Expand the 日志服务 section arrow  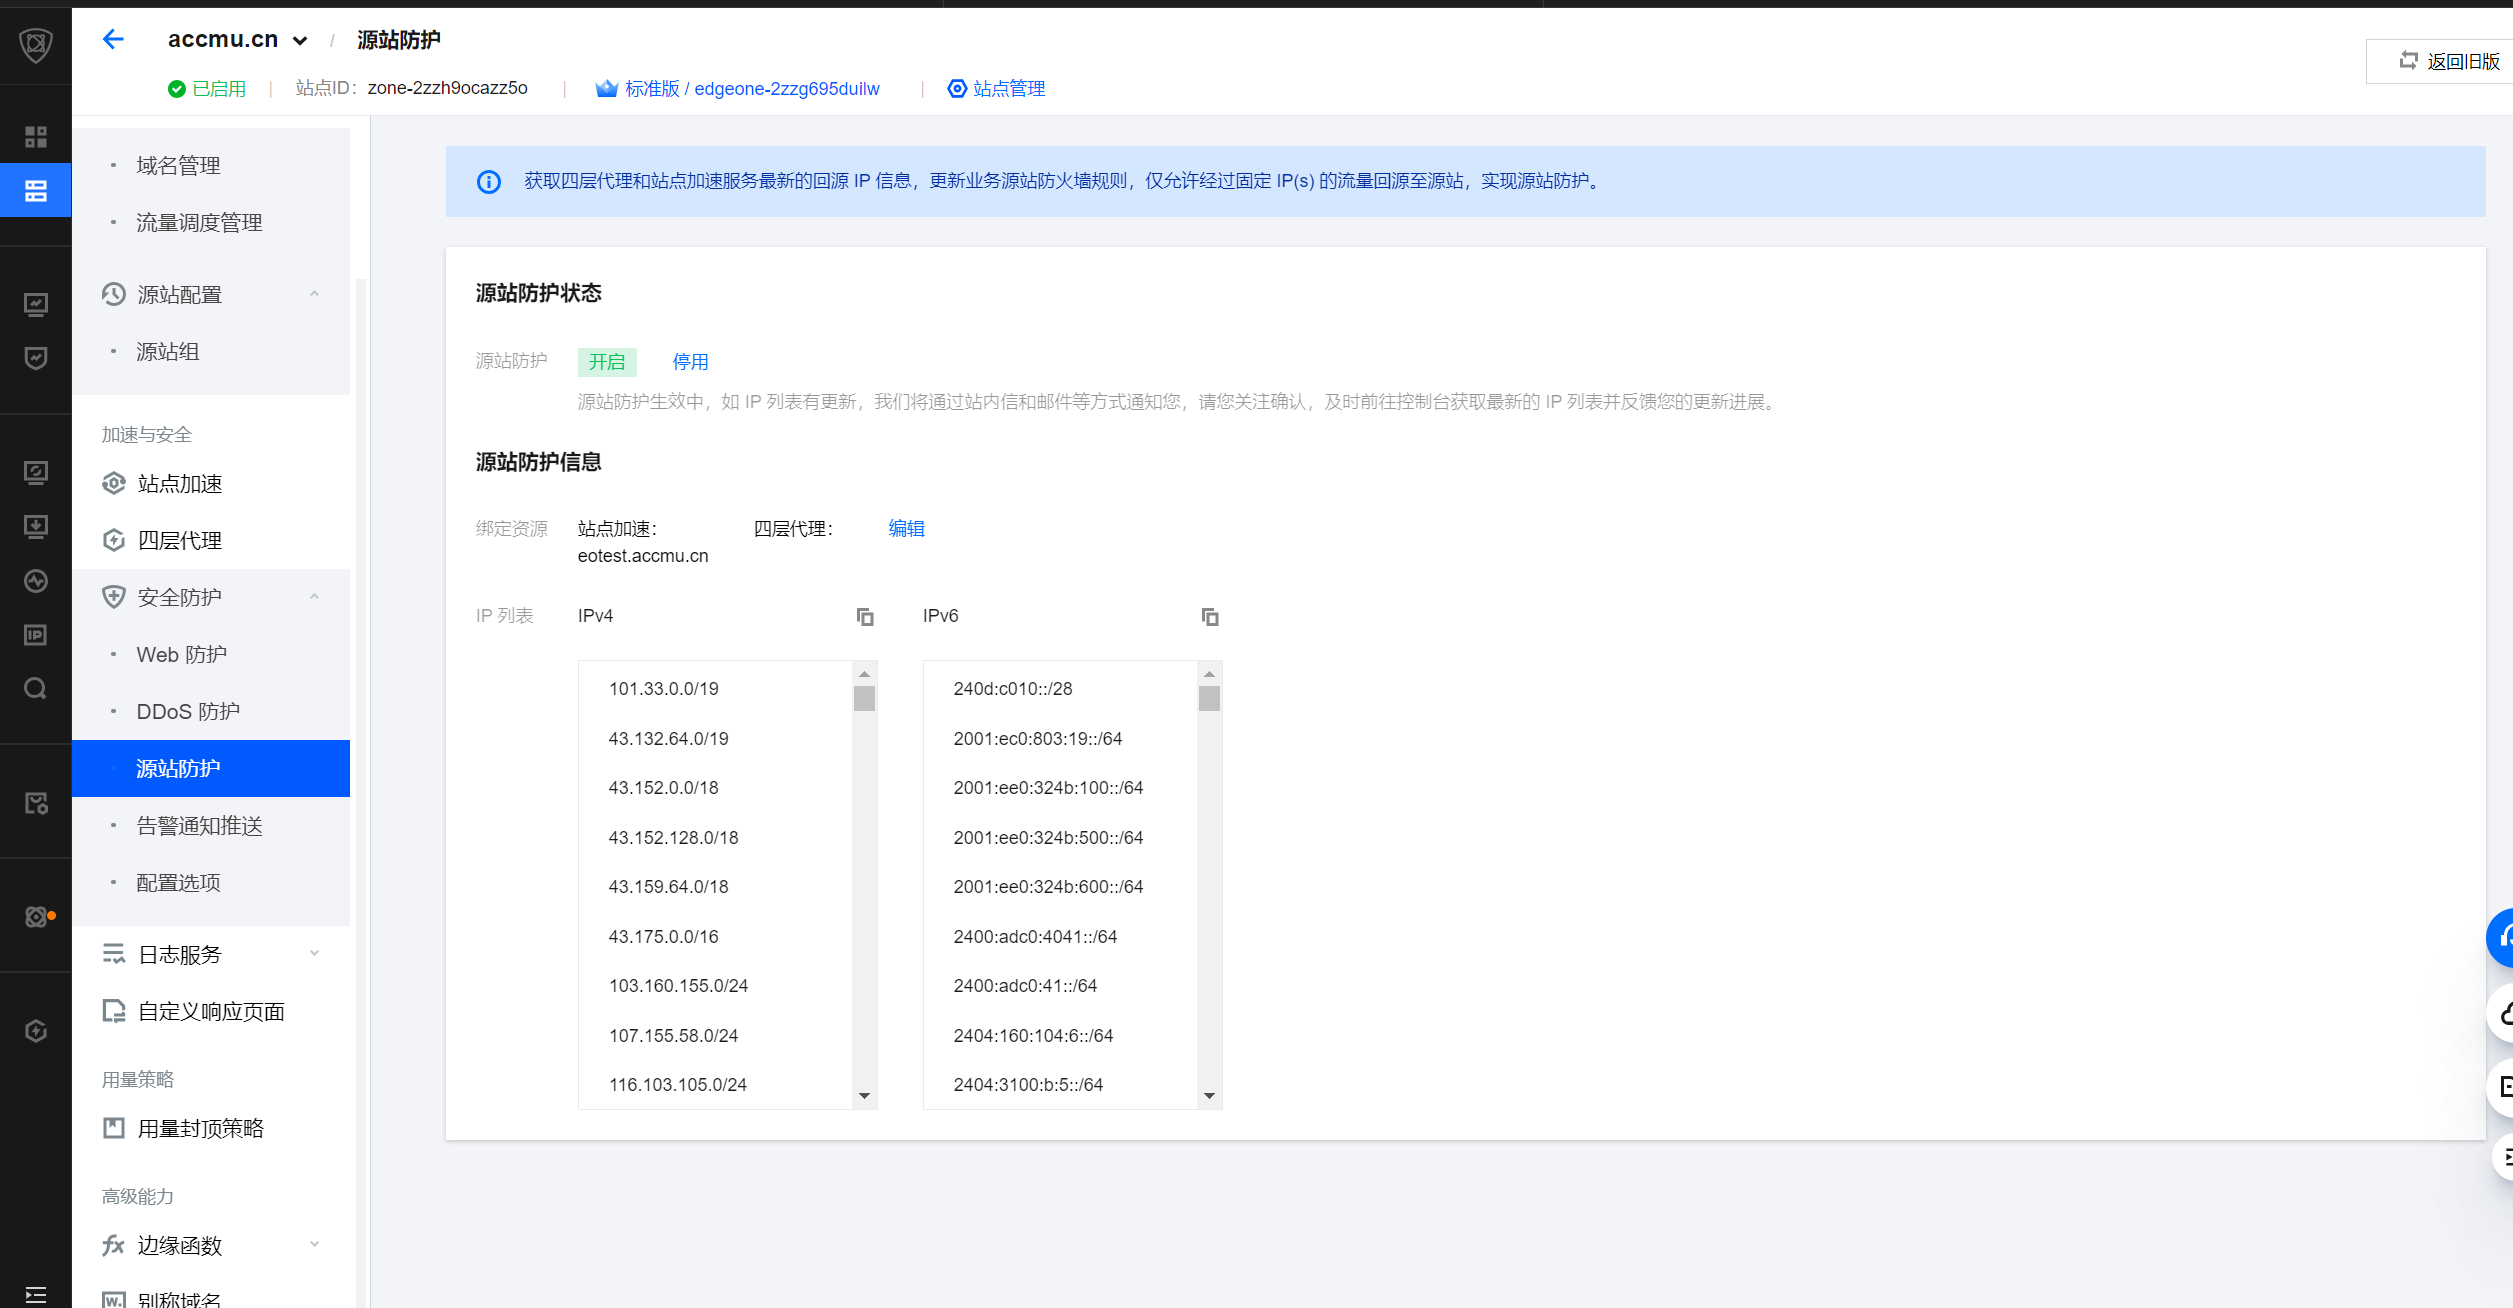tap(314, 954)
